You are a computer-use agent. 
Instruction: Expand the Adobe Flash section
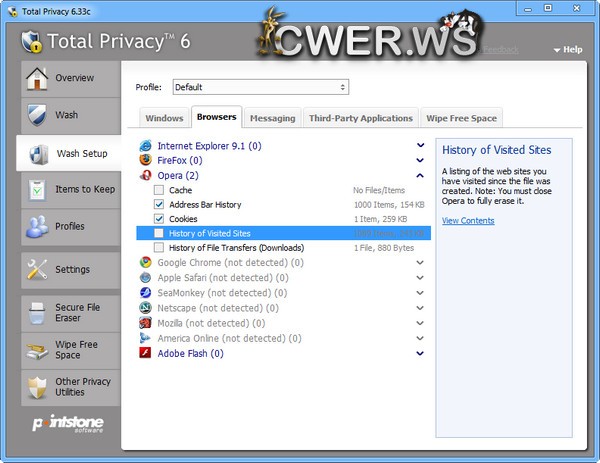[420, 353]
